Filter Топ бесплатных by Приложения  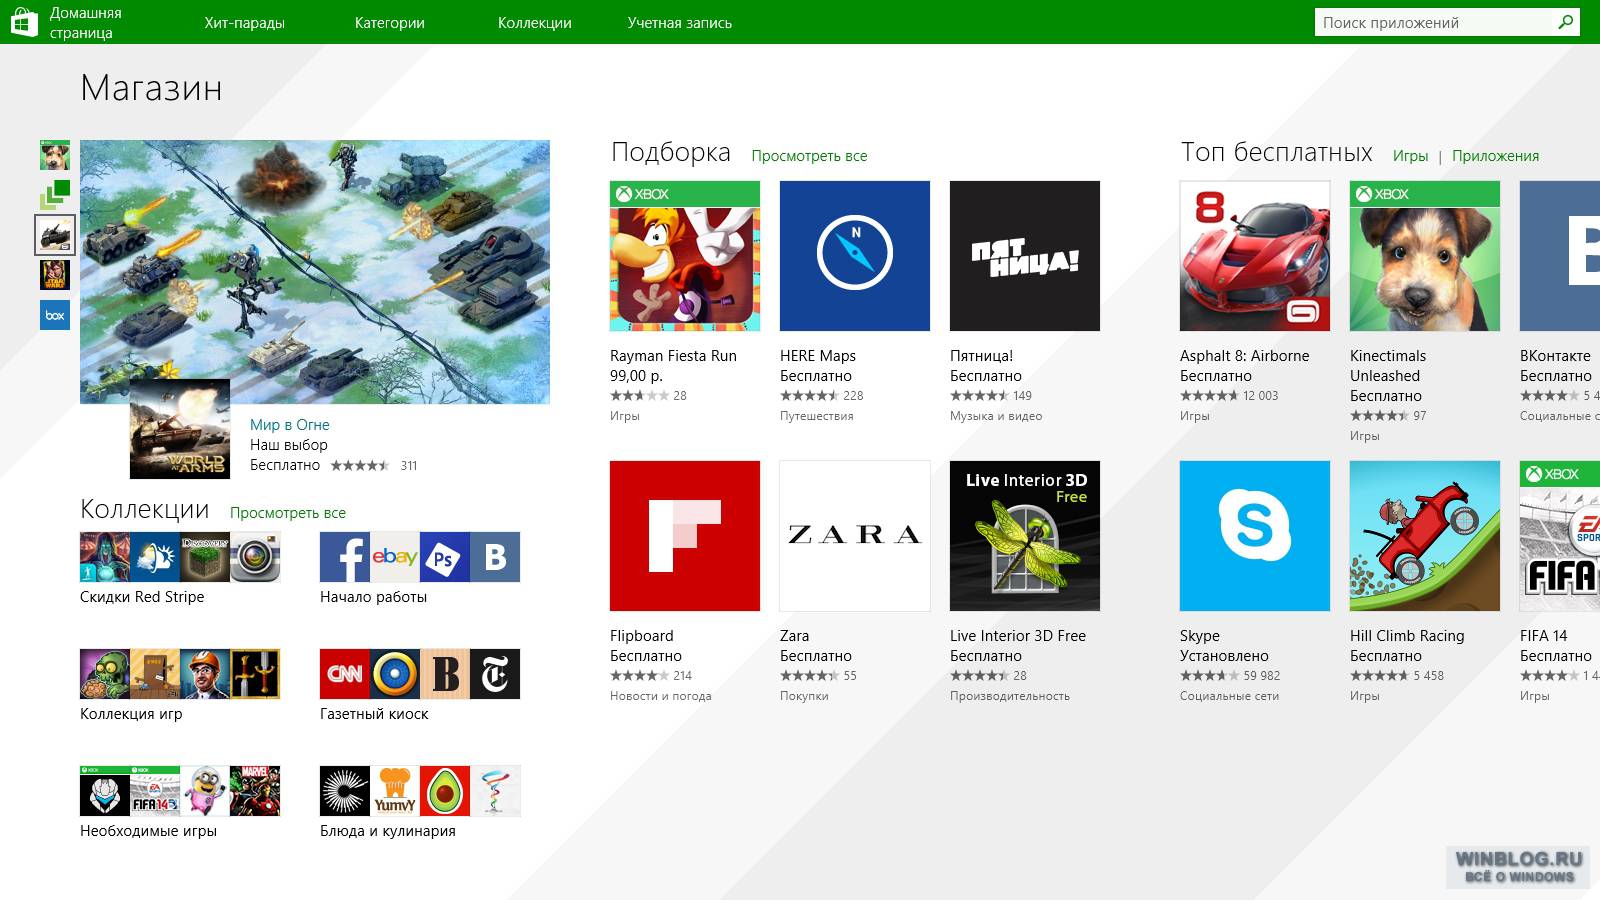[1495, 156]
